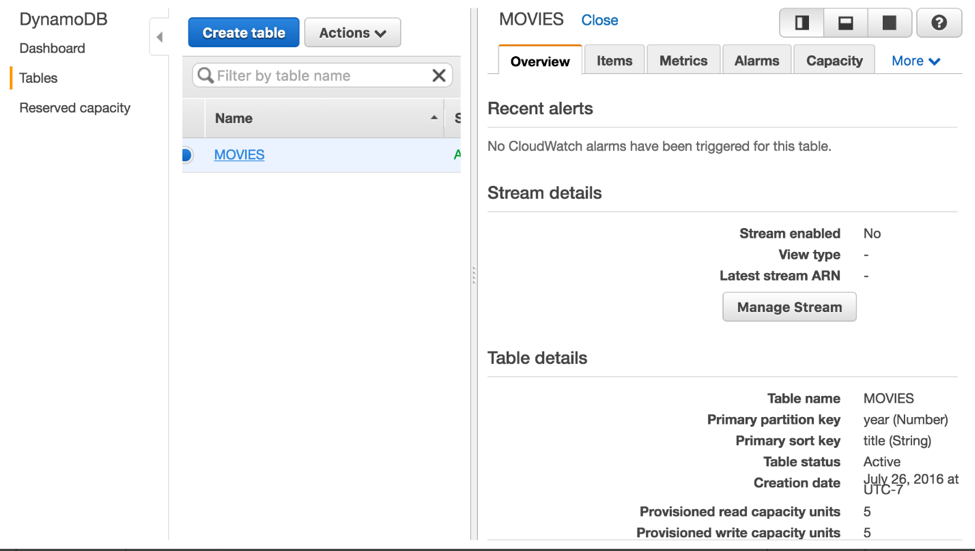Close the MOVIES detail panel
This screenshot has width=975, height=551.
tap(599, 21)
